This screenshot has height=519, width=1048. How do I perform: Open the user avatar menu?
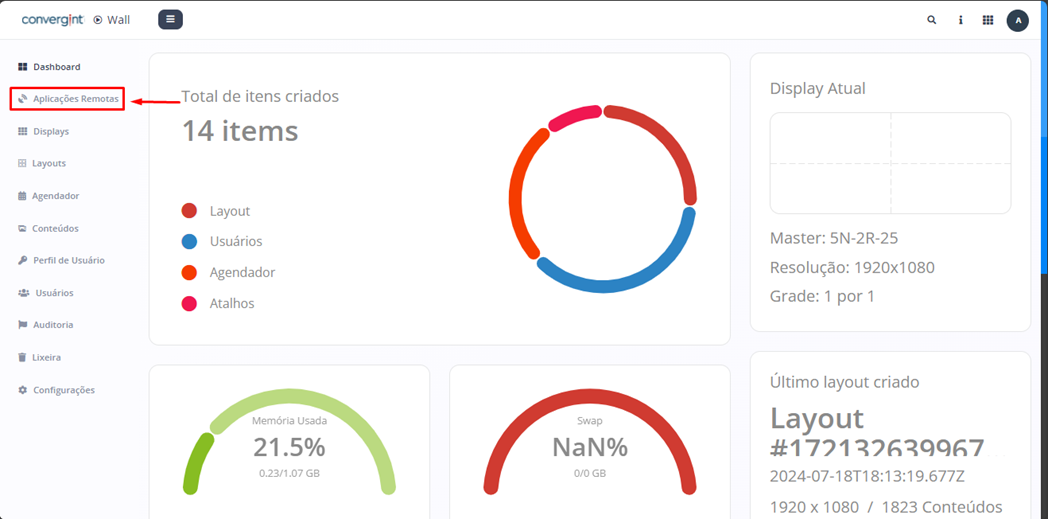[1017, 20]
